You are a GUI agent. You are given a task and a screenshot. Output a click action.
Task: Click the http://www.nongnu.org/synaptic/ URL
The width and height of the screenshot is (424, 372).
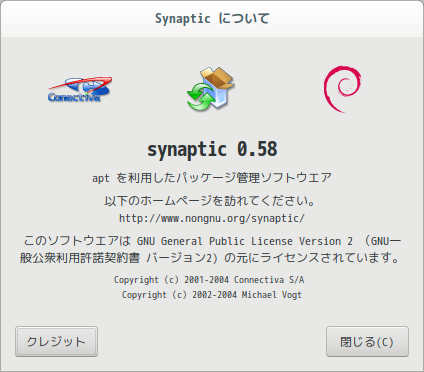pyautogui.click(x=212, y=218)
